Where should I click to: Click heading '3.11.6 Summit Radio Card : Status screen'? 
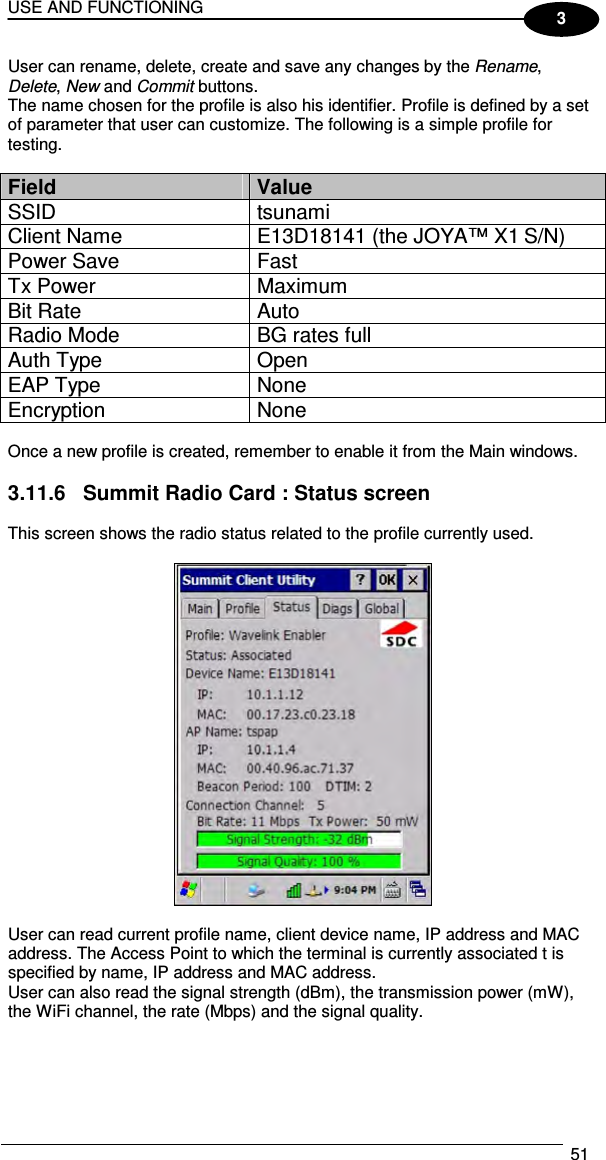tap(218, 493)
